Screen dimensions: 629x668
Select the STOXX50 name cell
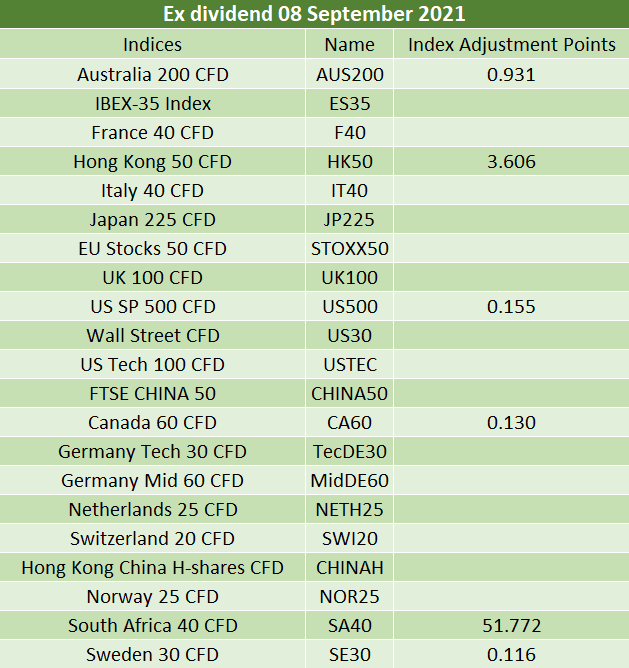[349, 248]
